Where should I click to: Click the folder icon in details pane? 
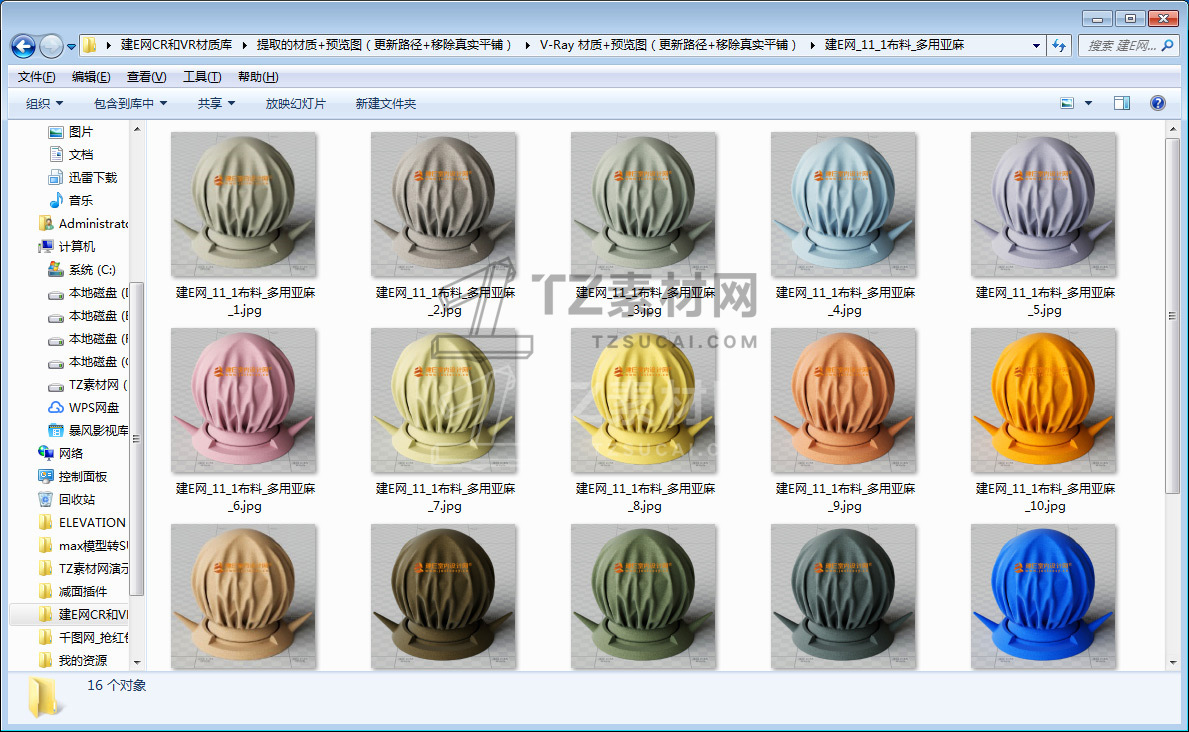click(43, 698)
